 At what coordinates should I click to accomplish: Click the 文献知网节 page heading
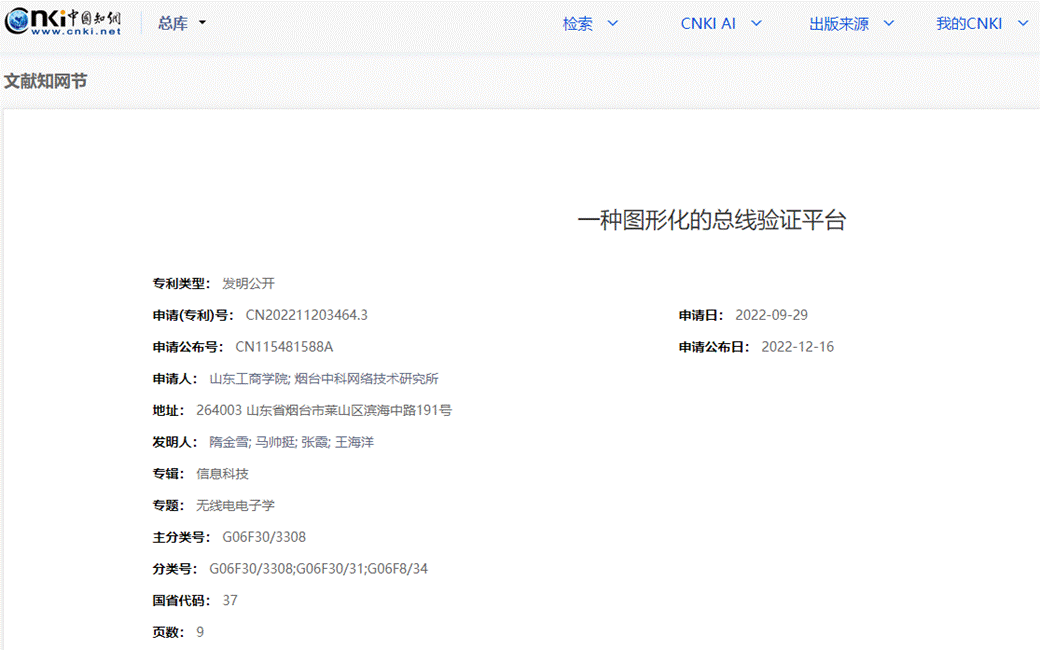point(45,81)
